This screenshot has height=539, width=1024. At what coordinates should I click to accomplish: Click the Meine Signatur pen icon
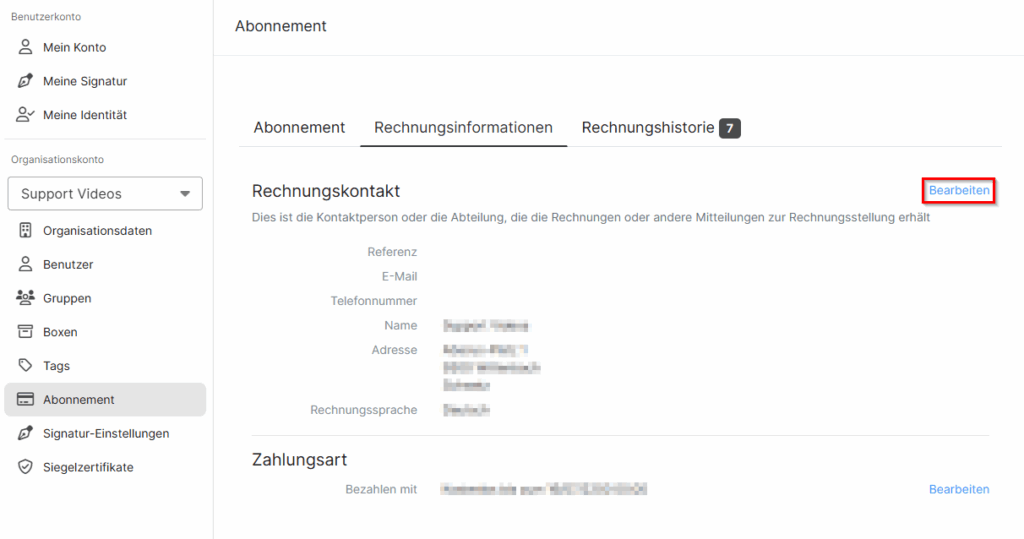point(25,81)
